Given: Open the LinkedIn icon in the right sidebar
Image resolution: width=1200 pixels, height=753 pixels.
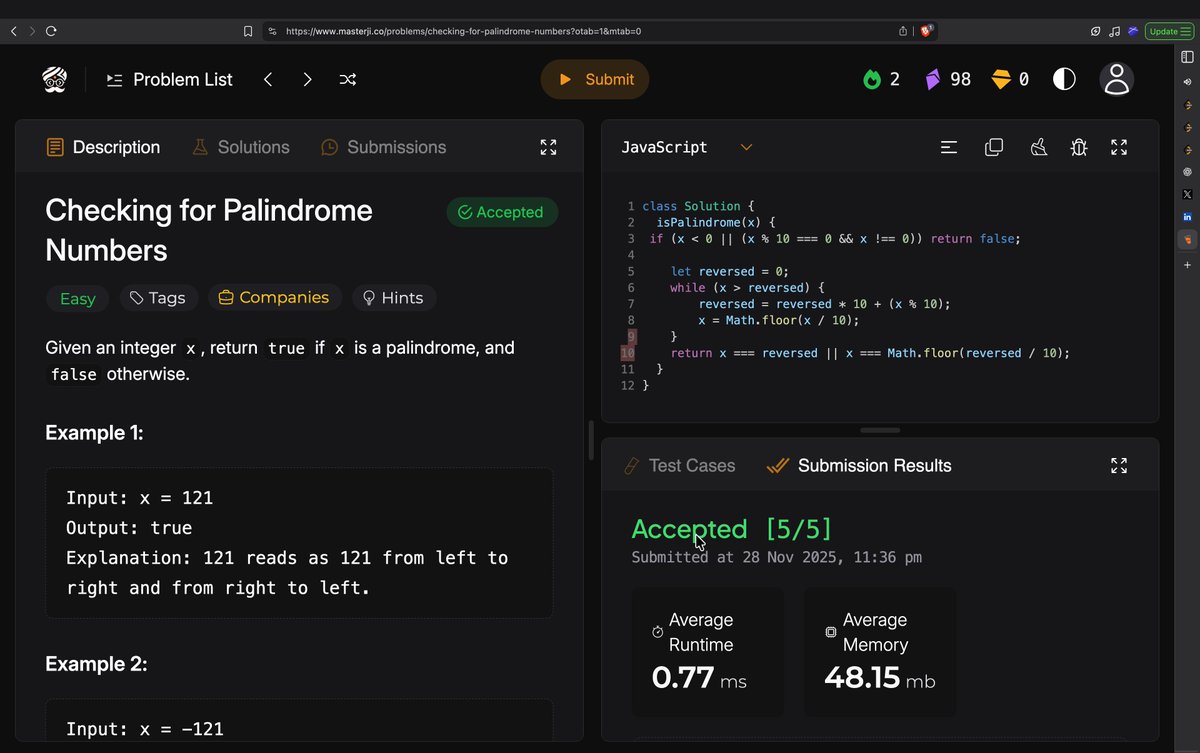Looking at the screenshot, I should (x=1187, y=216).
